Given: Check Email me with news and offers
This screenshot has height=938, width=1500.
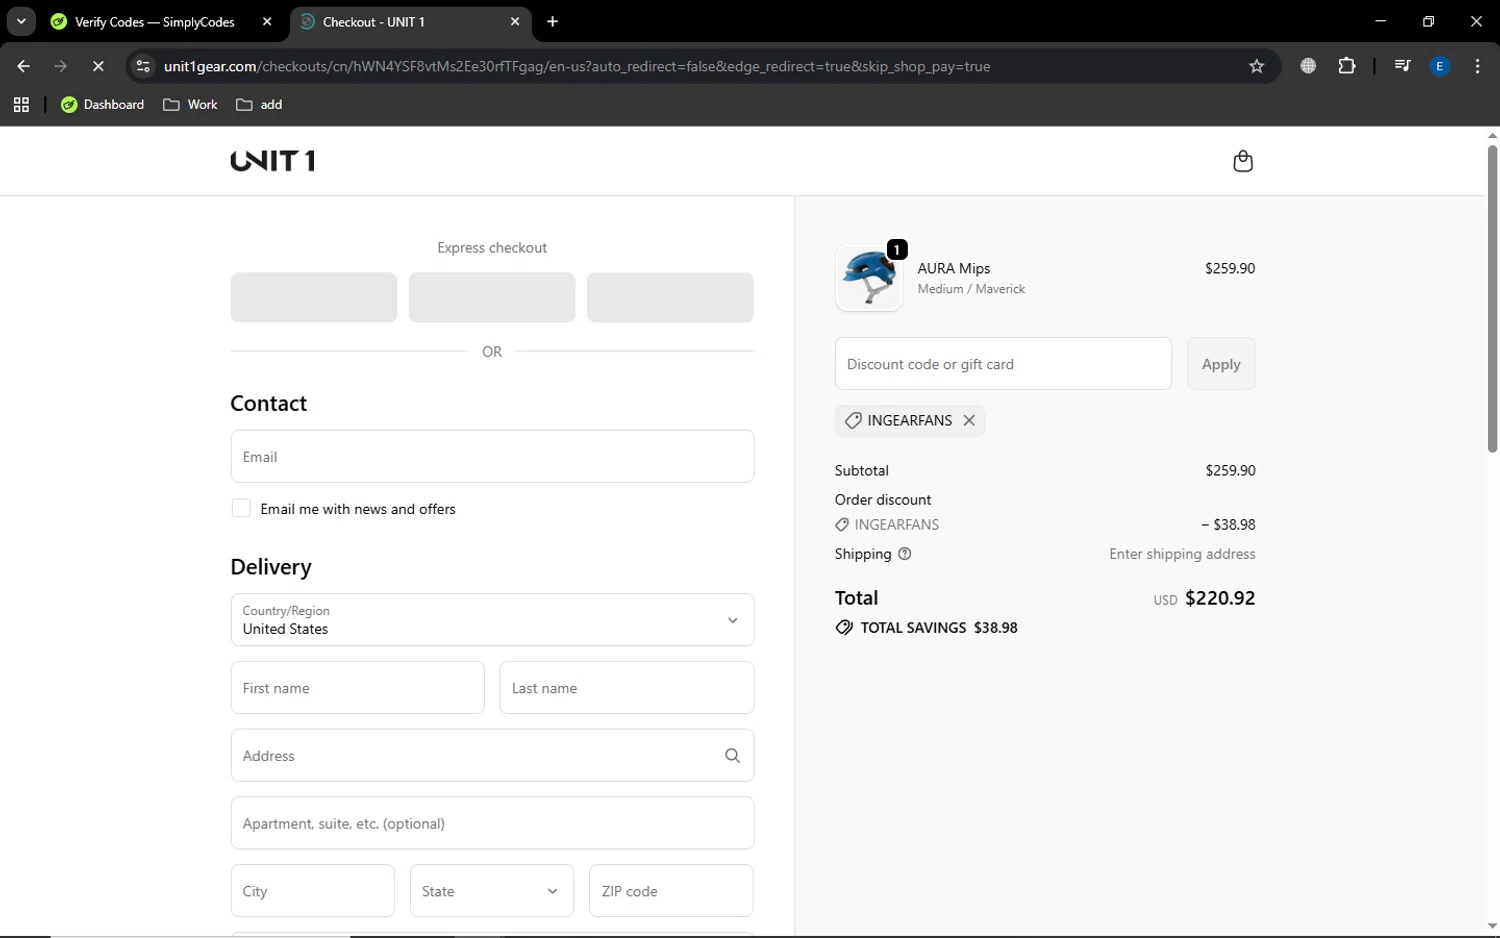Looking at the screenshot, I should point(241,508).
